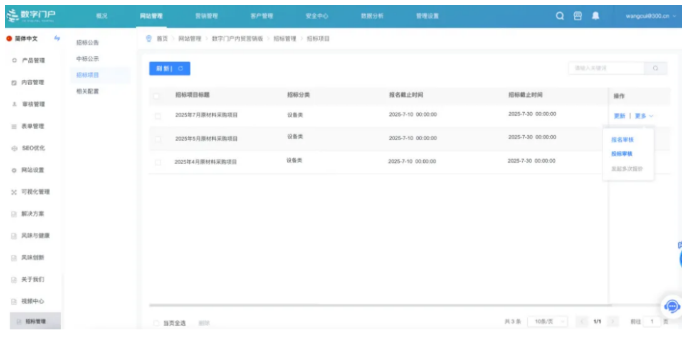Click the delete button beside 当页全选
The width and height of the screenshot is (685, 364).
coord(204,323)
